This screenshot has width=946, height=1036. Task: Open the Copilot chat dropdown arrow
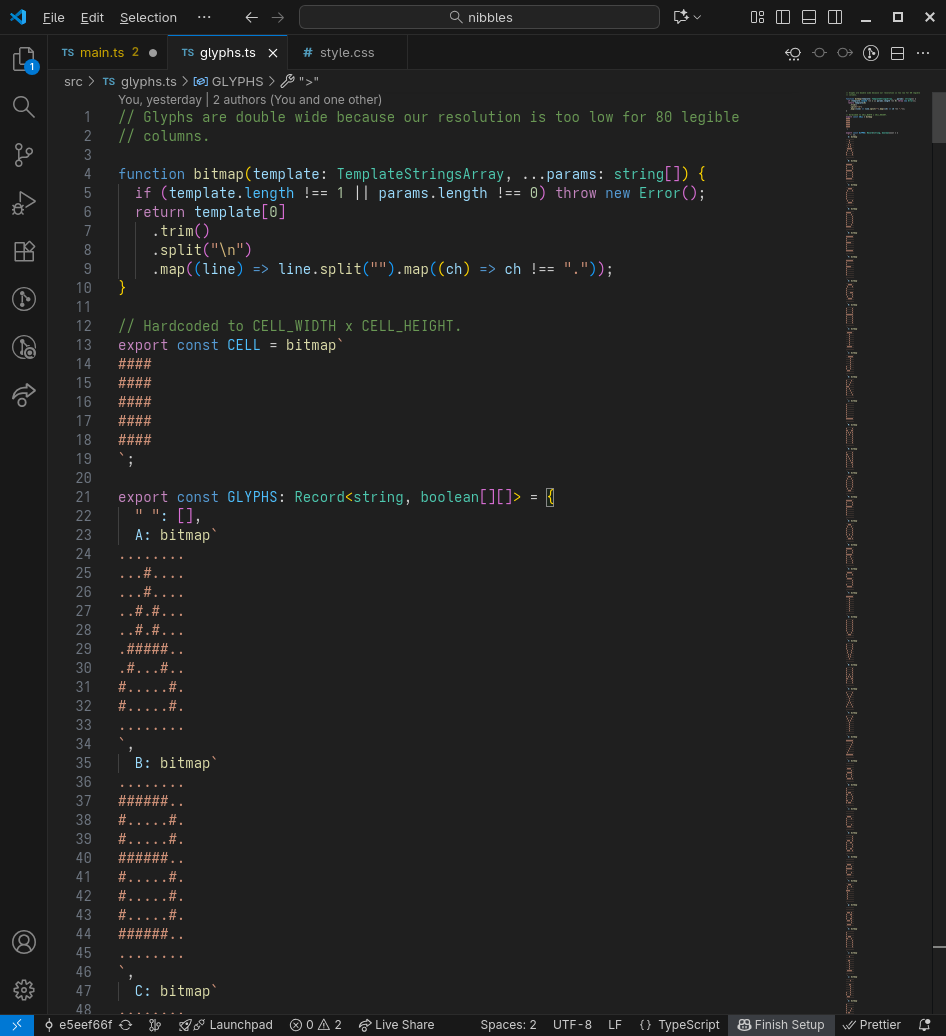tap(698, 17)
